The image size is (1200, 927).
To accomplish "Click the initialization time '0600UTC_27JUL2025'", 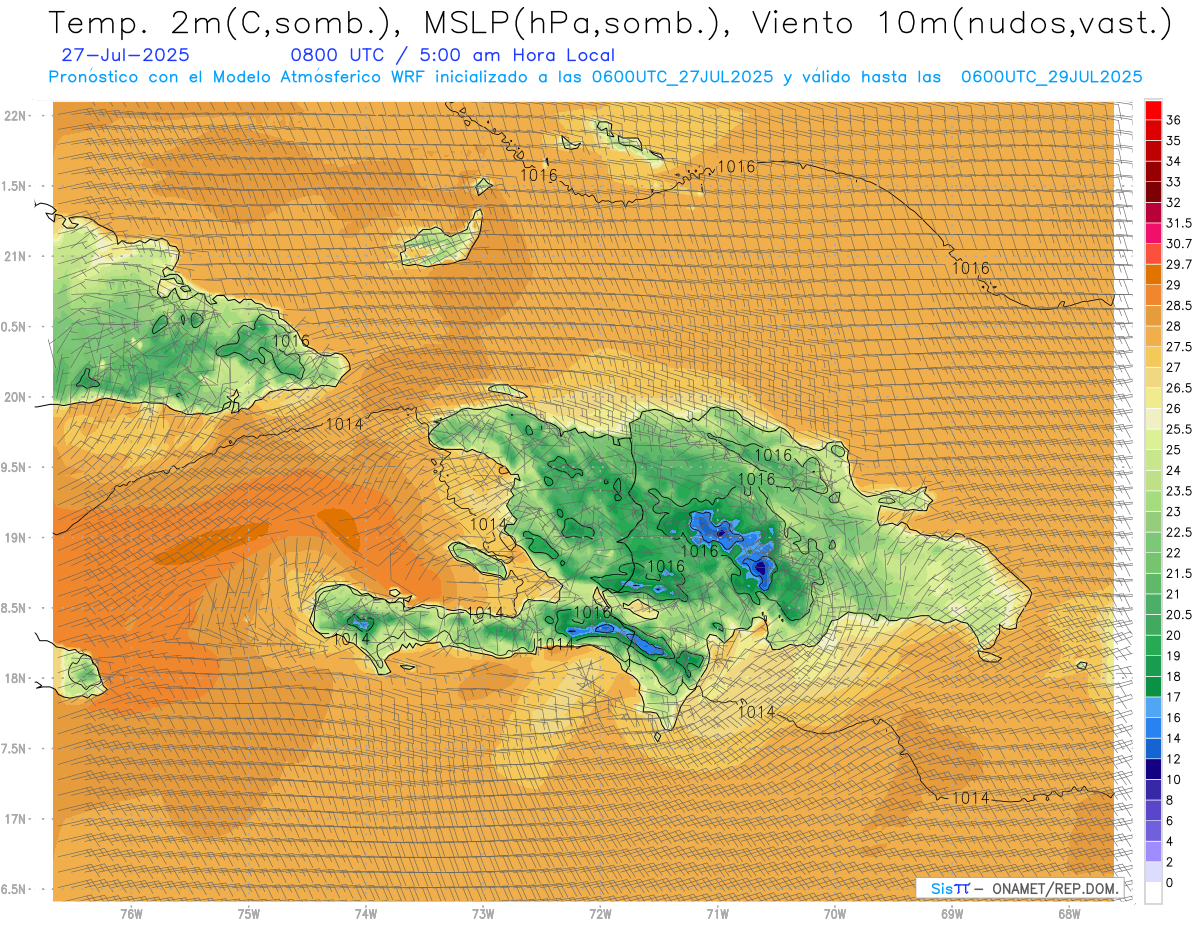I will point(682,77).
